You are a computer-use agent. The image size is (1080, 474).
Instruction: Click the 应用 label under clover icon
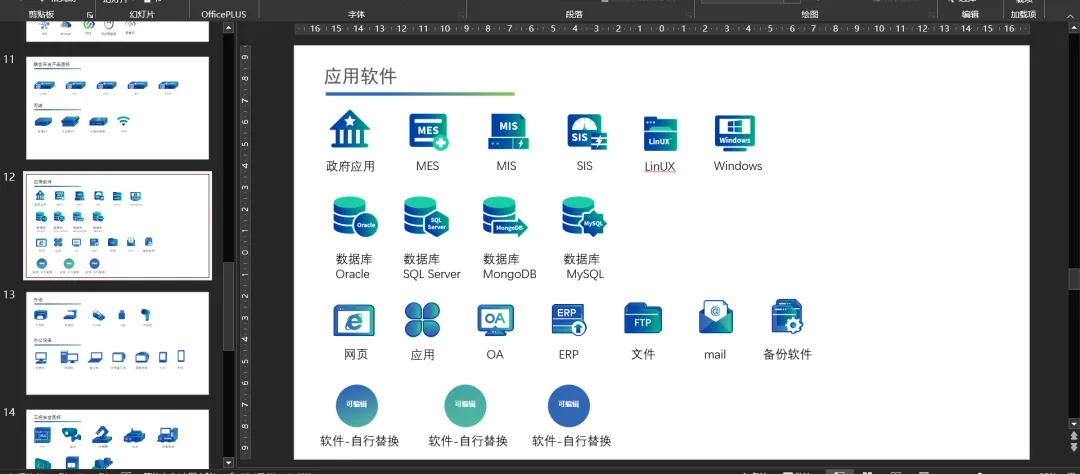click(422, 355)
